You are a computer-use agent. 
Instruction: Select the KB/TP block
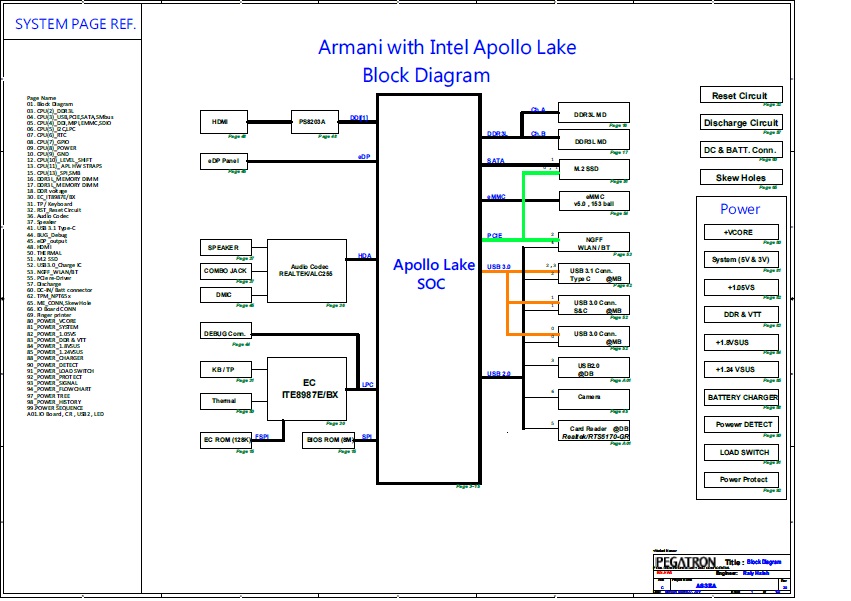[226, 370]
